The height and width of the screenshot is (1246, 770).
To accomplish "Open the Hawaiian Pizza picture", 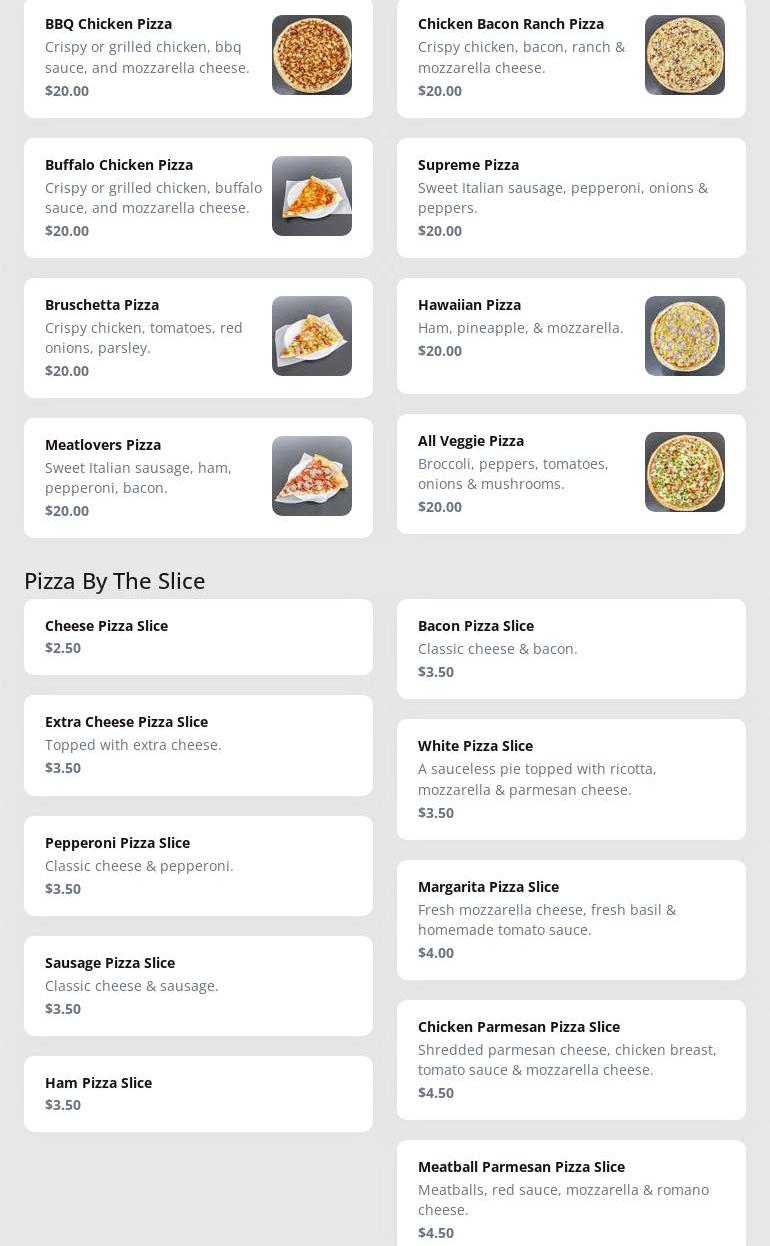I will point(685,336).
